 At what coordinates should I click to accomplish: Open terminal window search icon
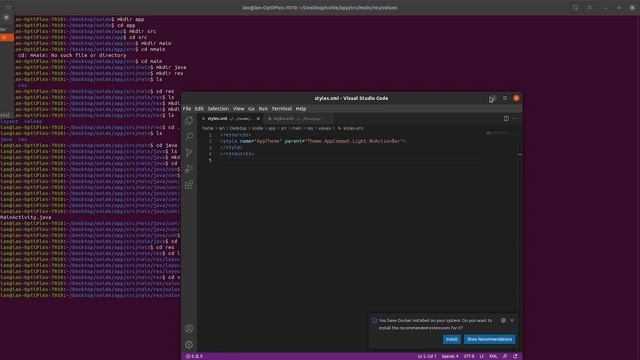pos(575,7)
